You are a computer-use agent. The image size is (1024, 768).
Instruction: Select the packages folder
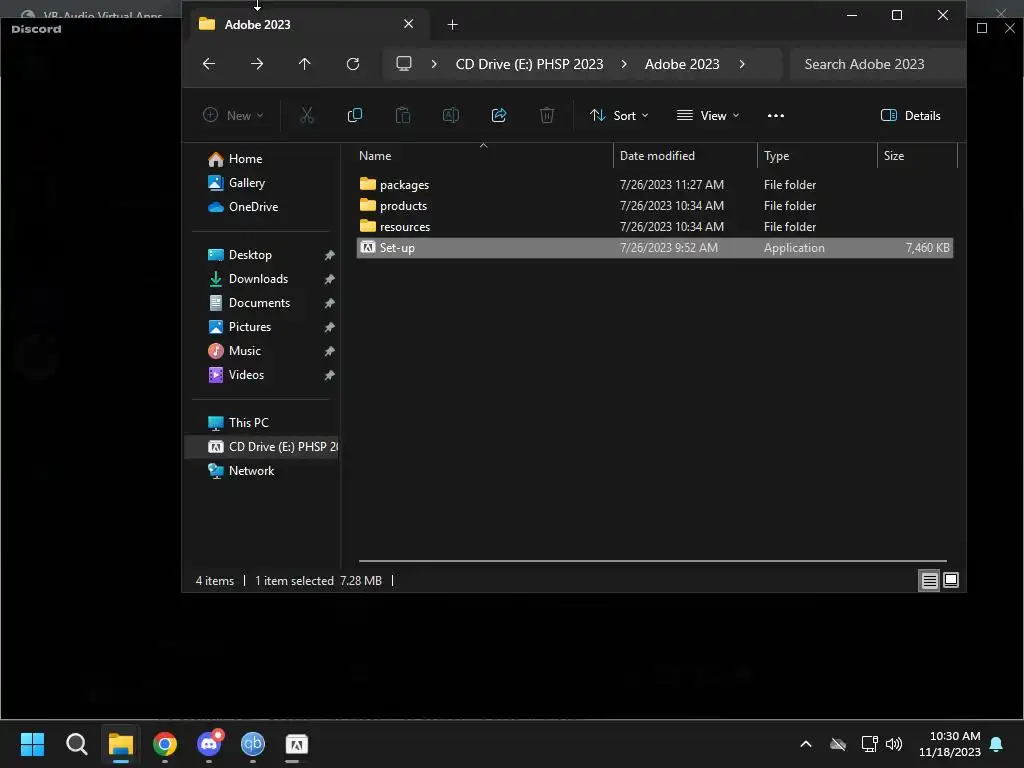pos(654,185)
